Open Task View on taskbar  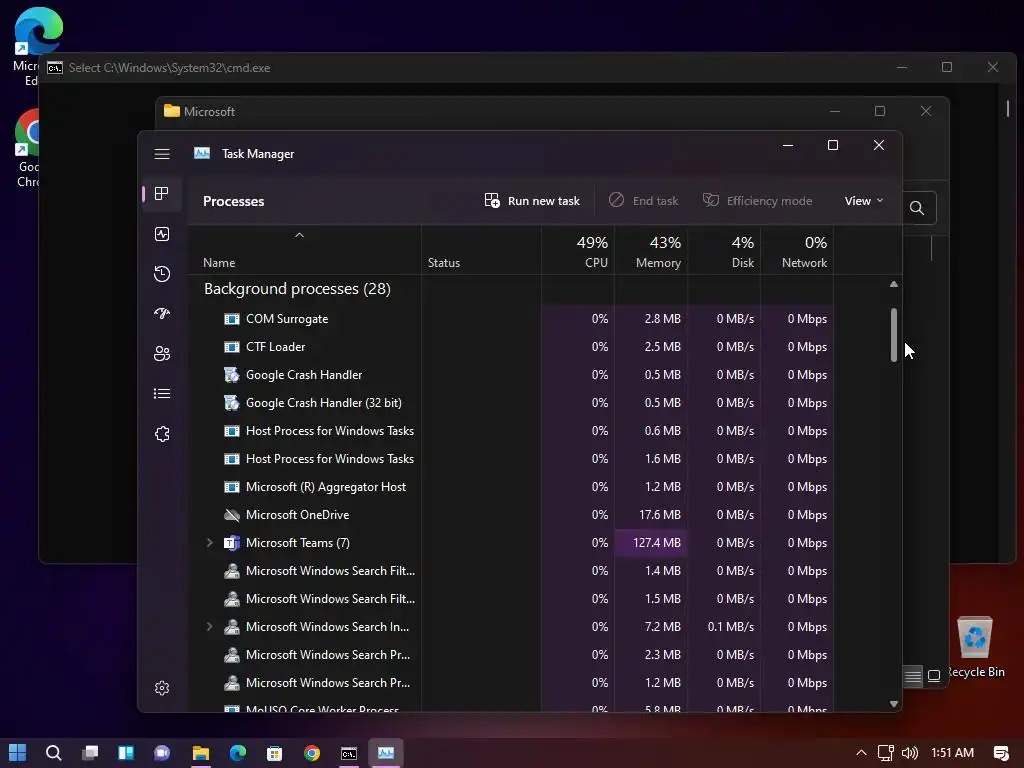click(x=90, y=752)
